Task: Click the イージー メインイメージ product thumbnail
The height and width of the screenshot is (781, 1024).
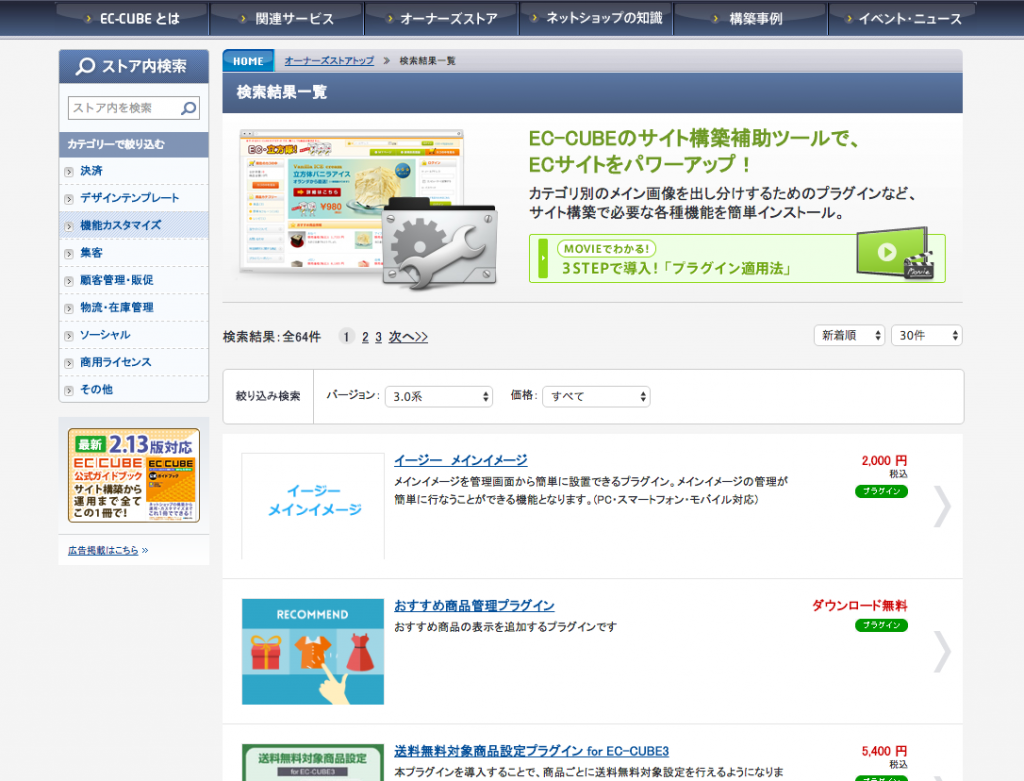Action: 313,506
